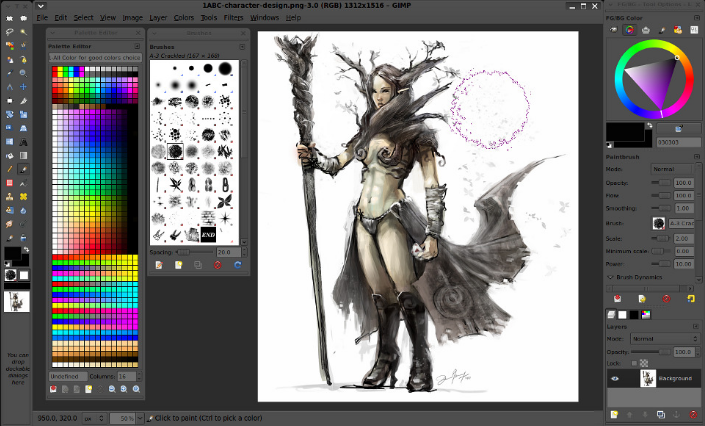Click Layers Opacity slider
Viewport: 705px width, 426px height.
[651, 352]
